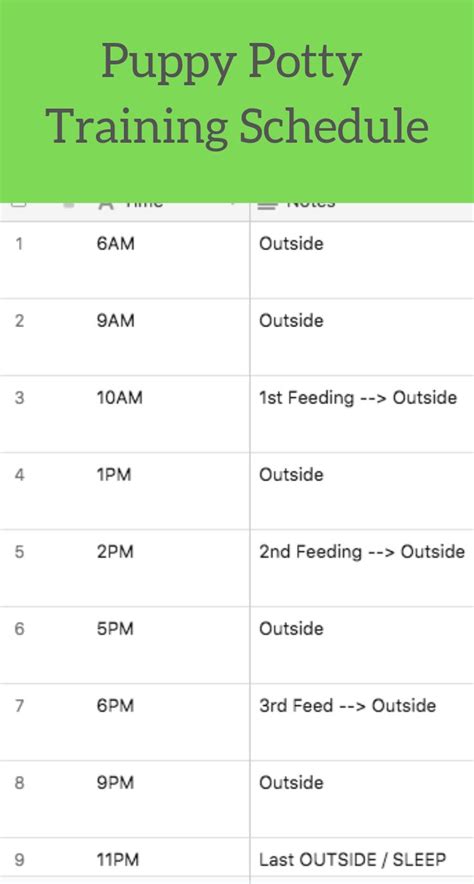This screenshot has width=474, height=884.
Task: Select the Time column header
Action: (x=170, y=211)
